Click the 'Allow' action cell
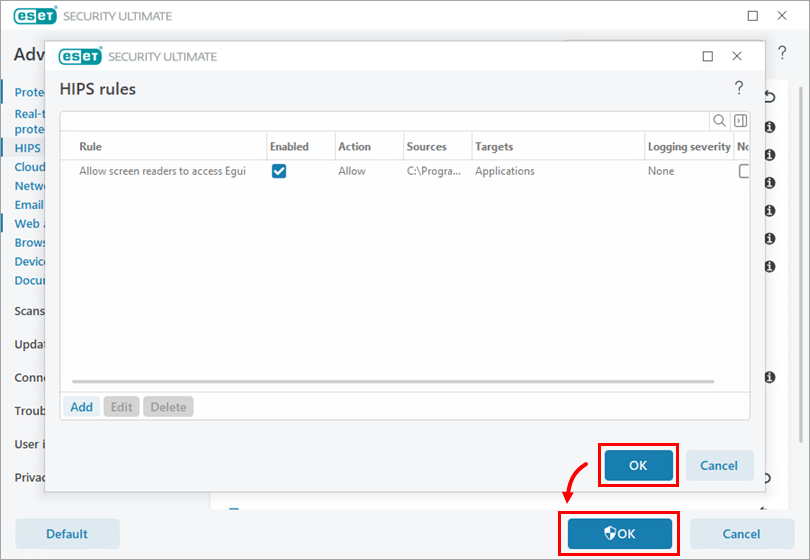 coord(352,171)
